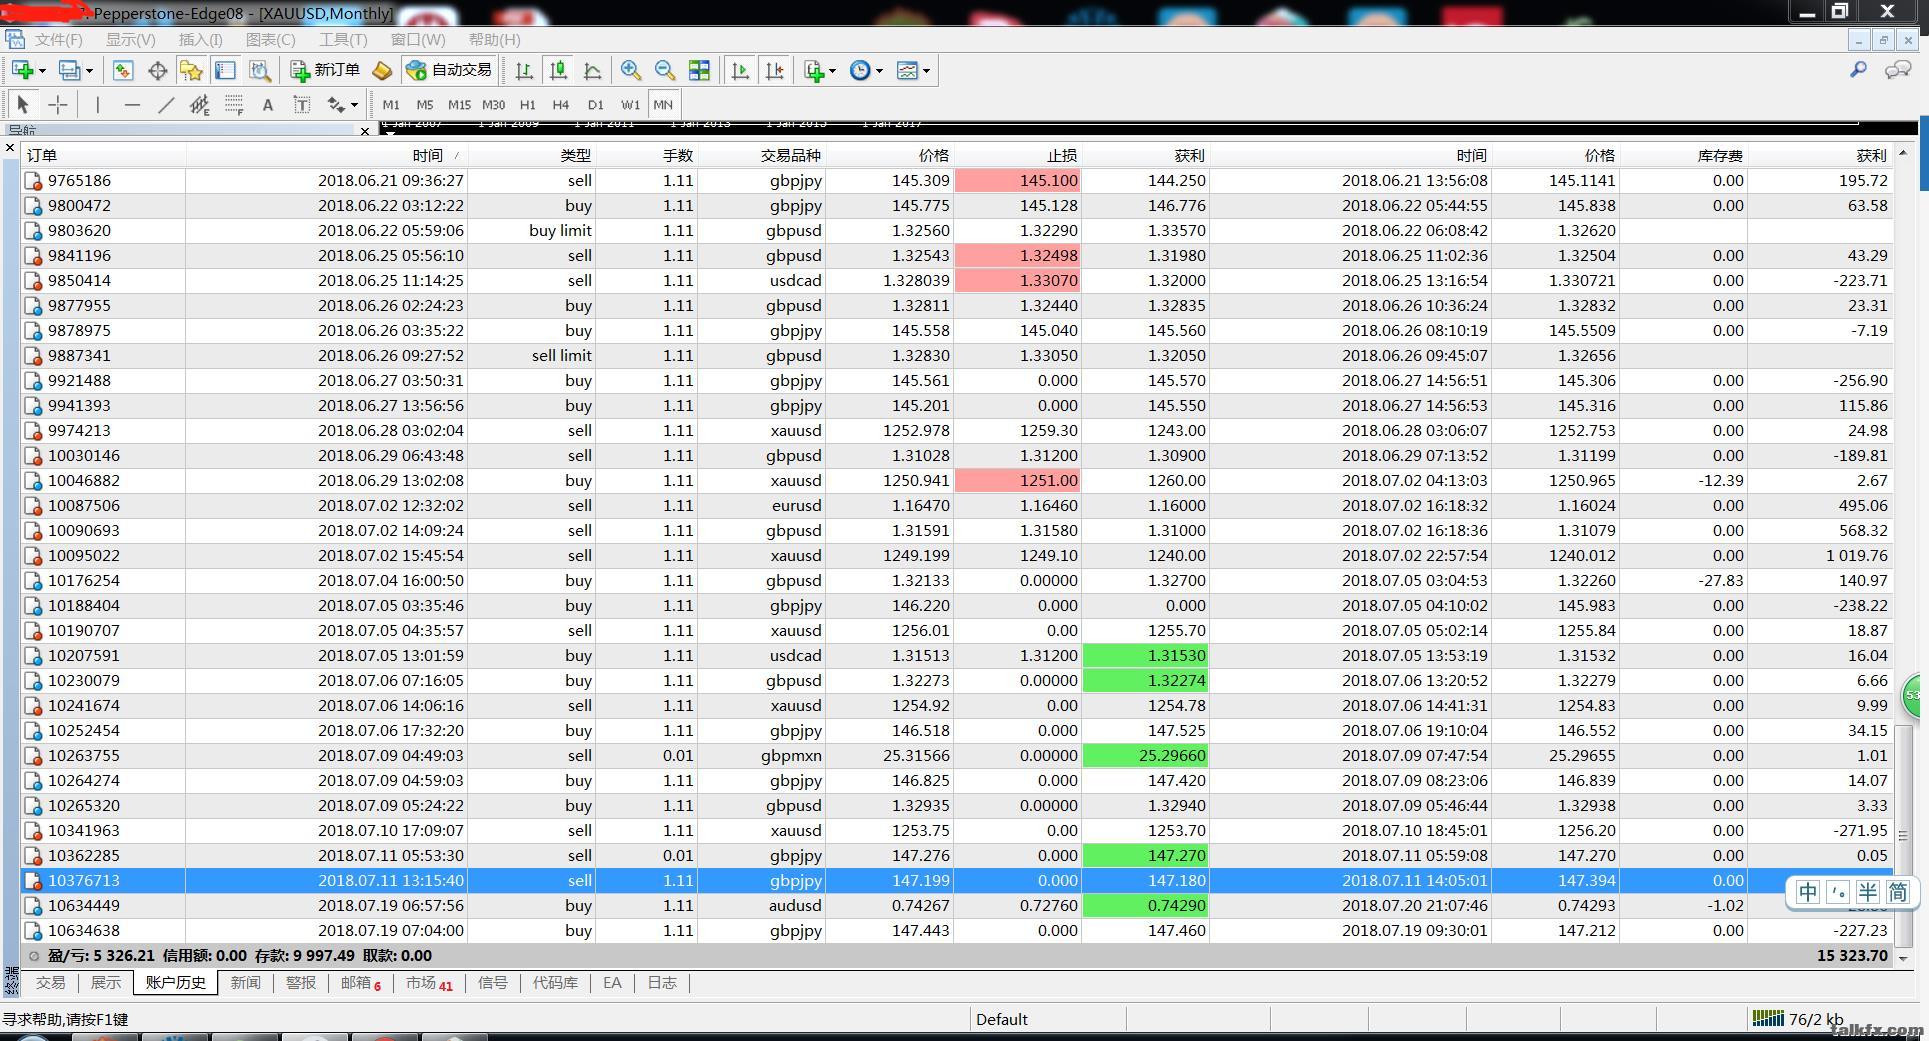Open the profiles icon
This screenshot has height=1041, width=1929.
pos(69,70)
